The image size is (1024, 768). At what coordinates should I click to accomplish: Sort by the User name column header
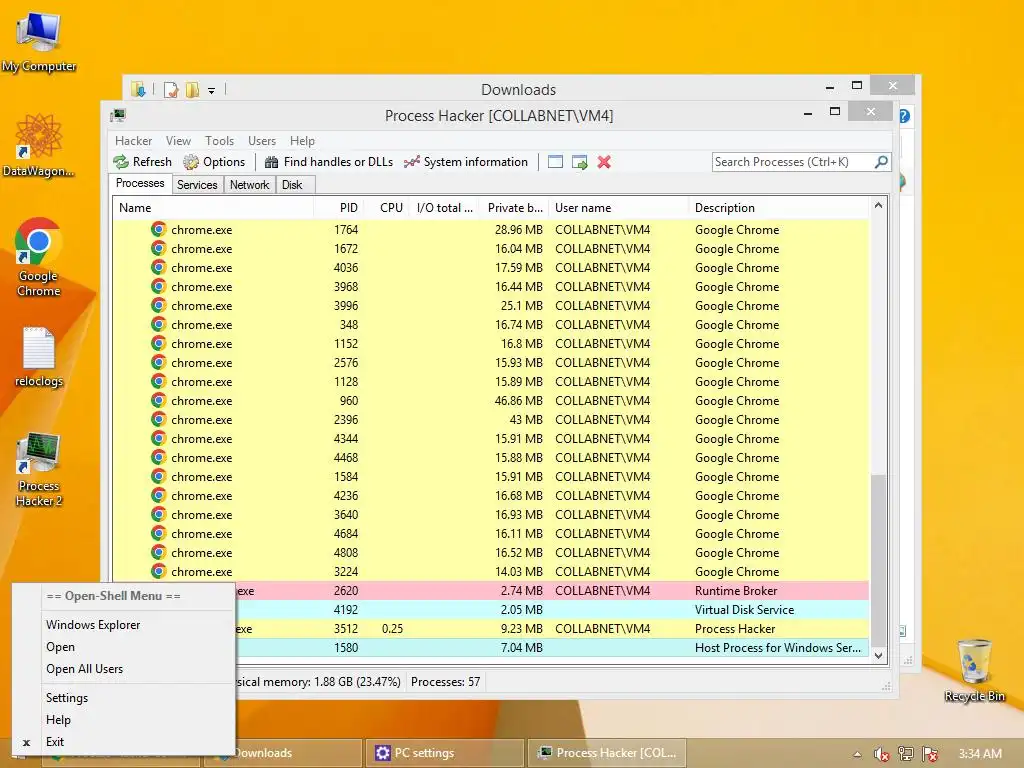(x=618, y=208)
